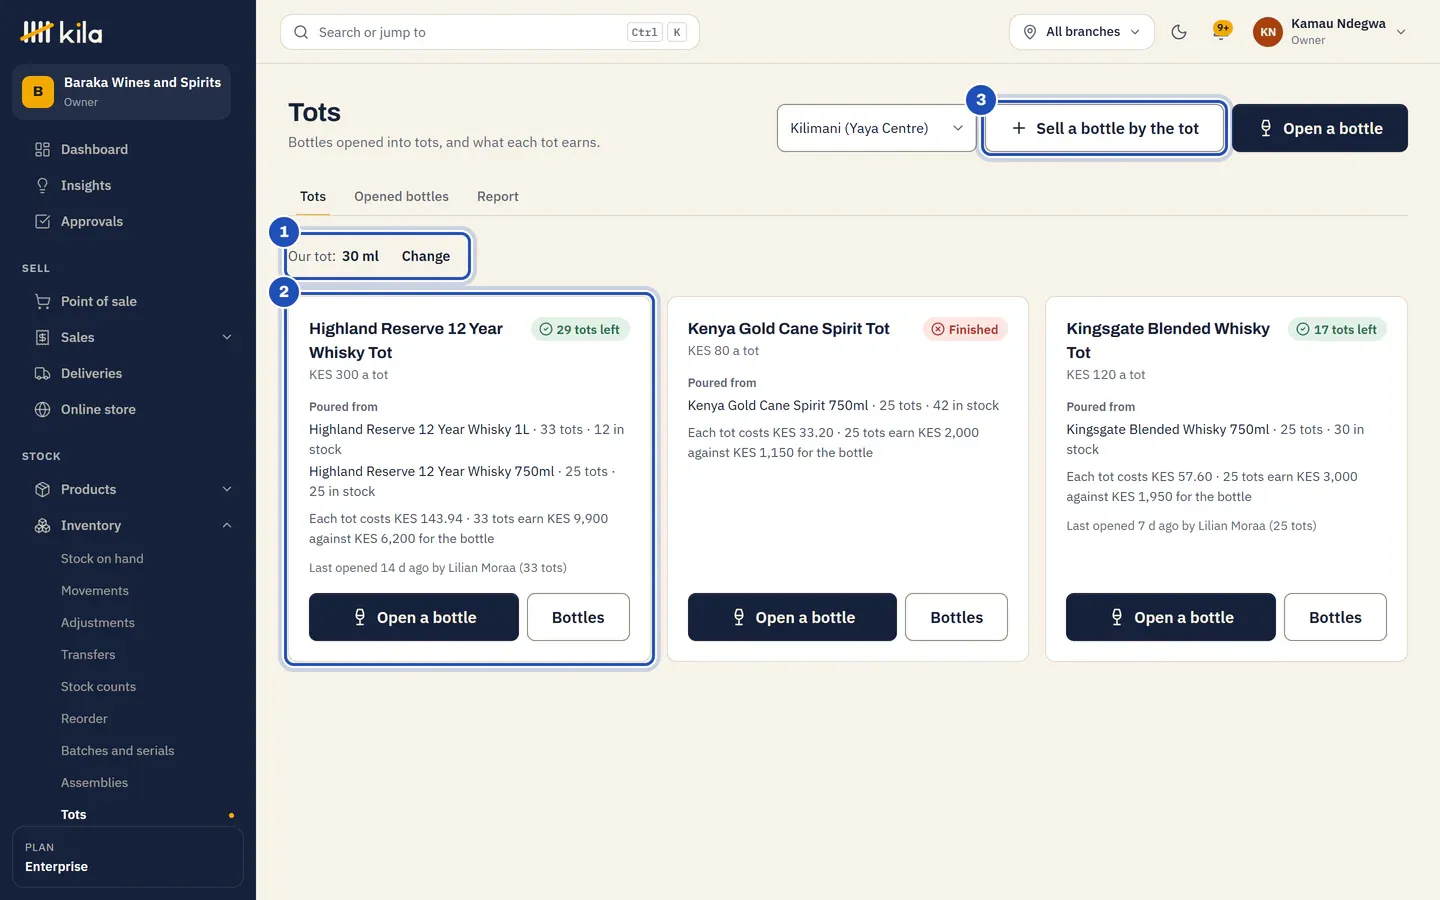Select the Tots tab

[313, 196]
